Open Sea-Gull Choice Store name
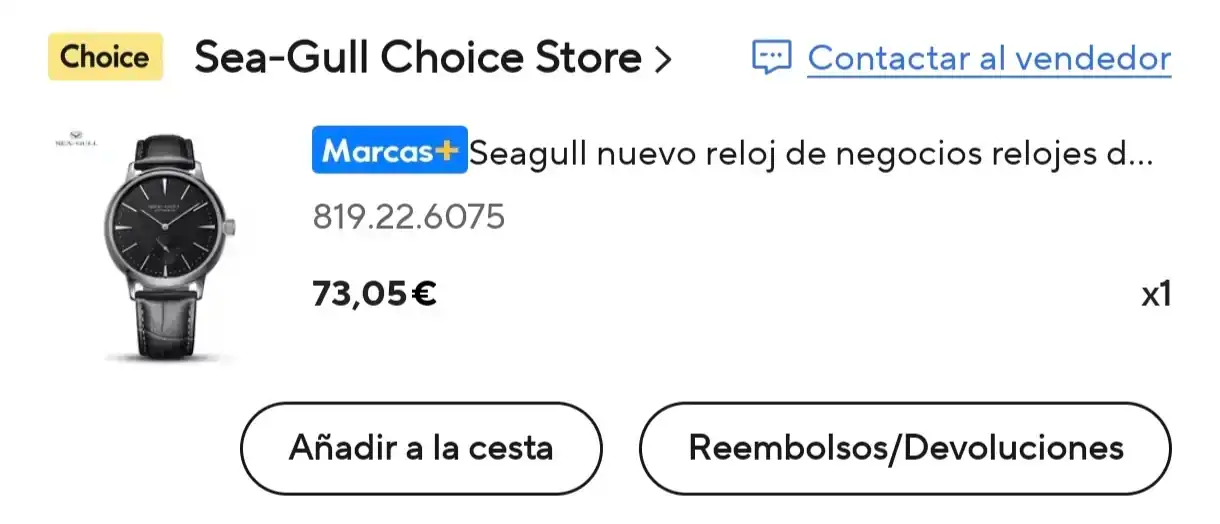 [418, 59]
